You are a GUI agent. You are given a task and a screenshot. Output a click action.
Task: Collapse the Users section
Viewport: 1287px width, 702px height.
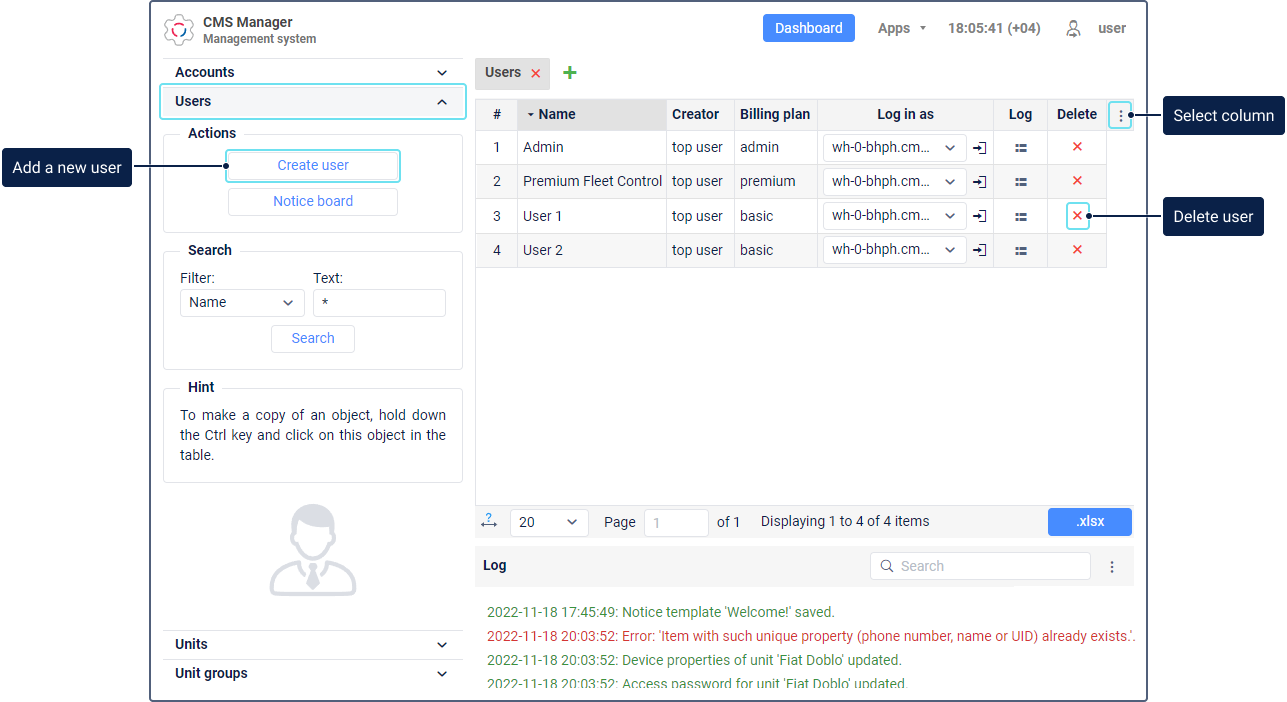pyautogui.click(x=442, y=102)
